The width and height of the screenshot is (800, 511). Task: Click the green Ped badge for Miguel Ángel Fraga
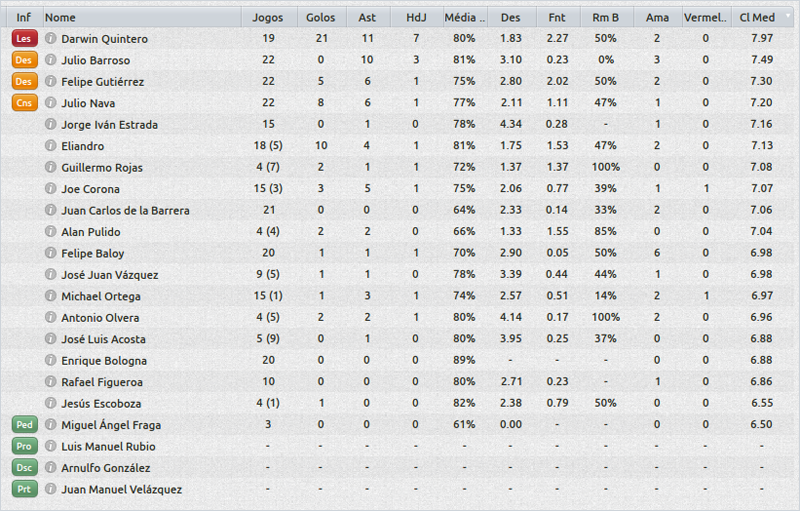click(23, 425)
